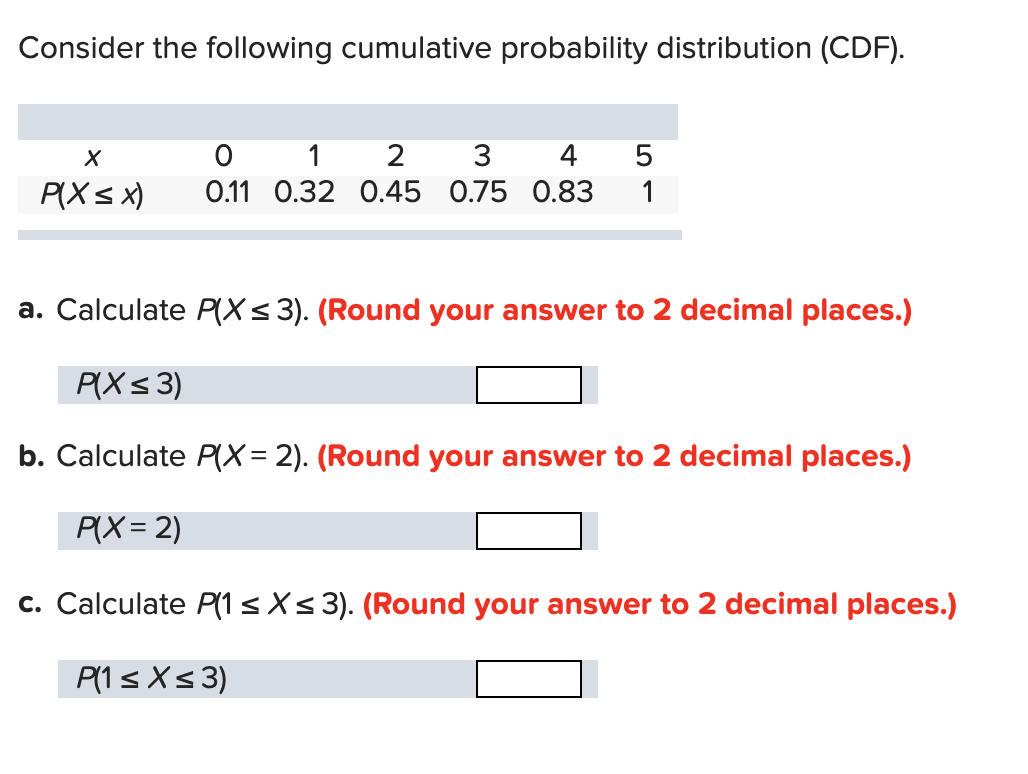Click the question b label text
Viewport: 1028px width, 774px height.
point(30,456)
